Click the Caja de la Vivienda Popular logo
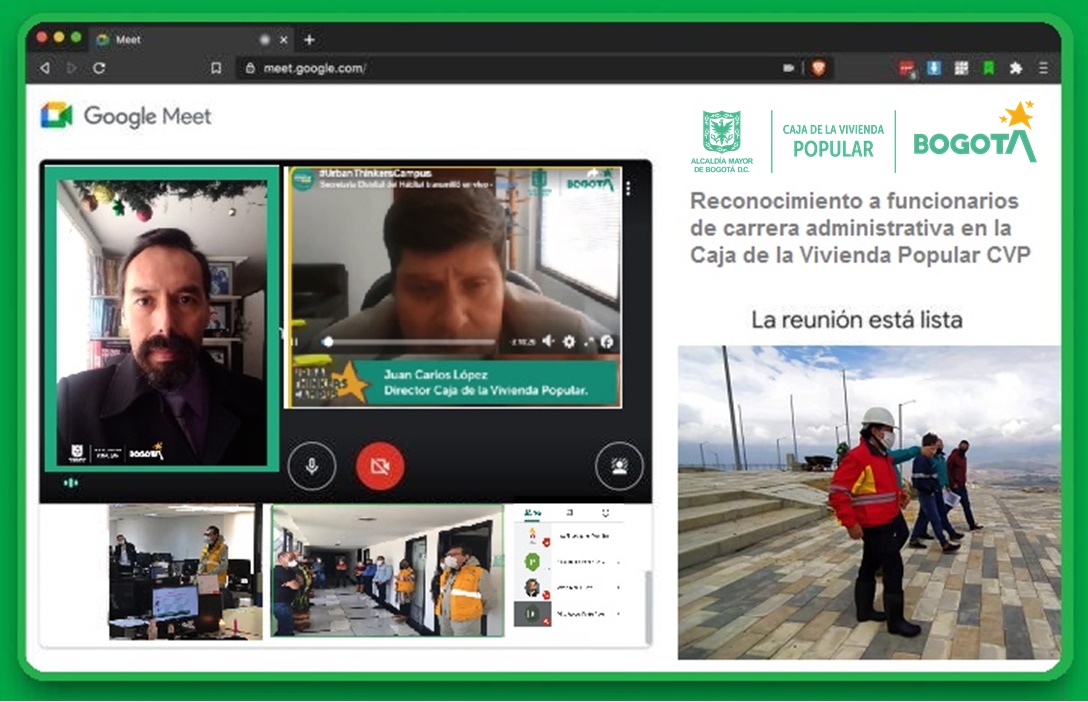Screen dimensions: 1088x702 click(833, 141)
